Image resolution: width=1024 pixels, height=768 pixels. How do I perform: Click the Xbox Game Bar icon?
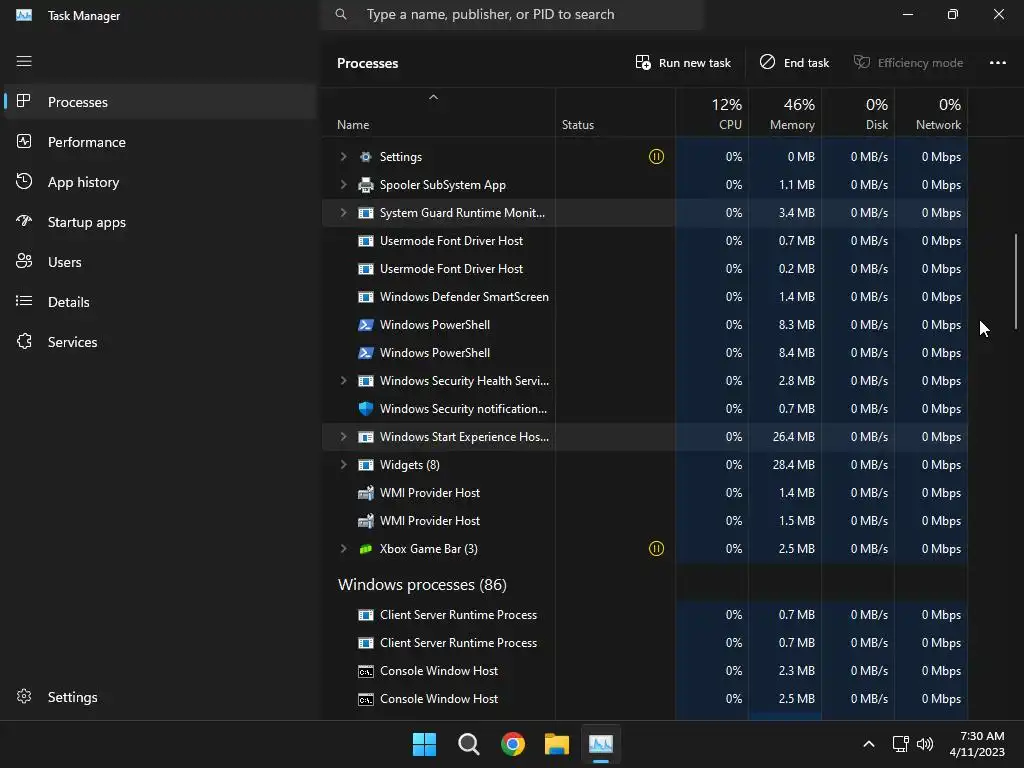366,549
